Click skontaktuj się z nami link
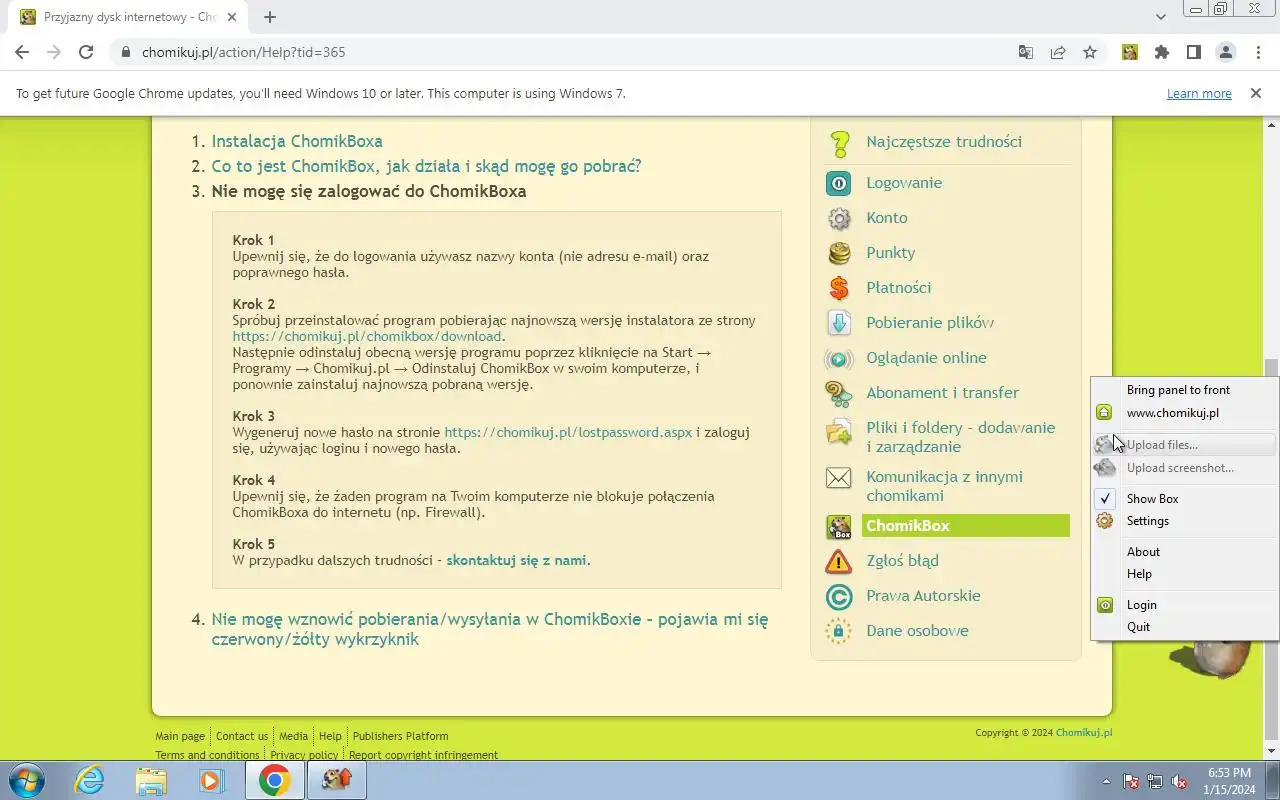Screen dimensions: 1280x800 pos(516,561)
